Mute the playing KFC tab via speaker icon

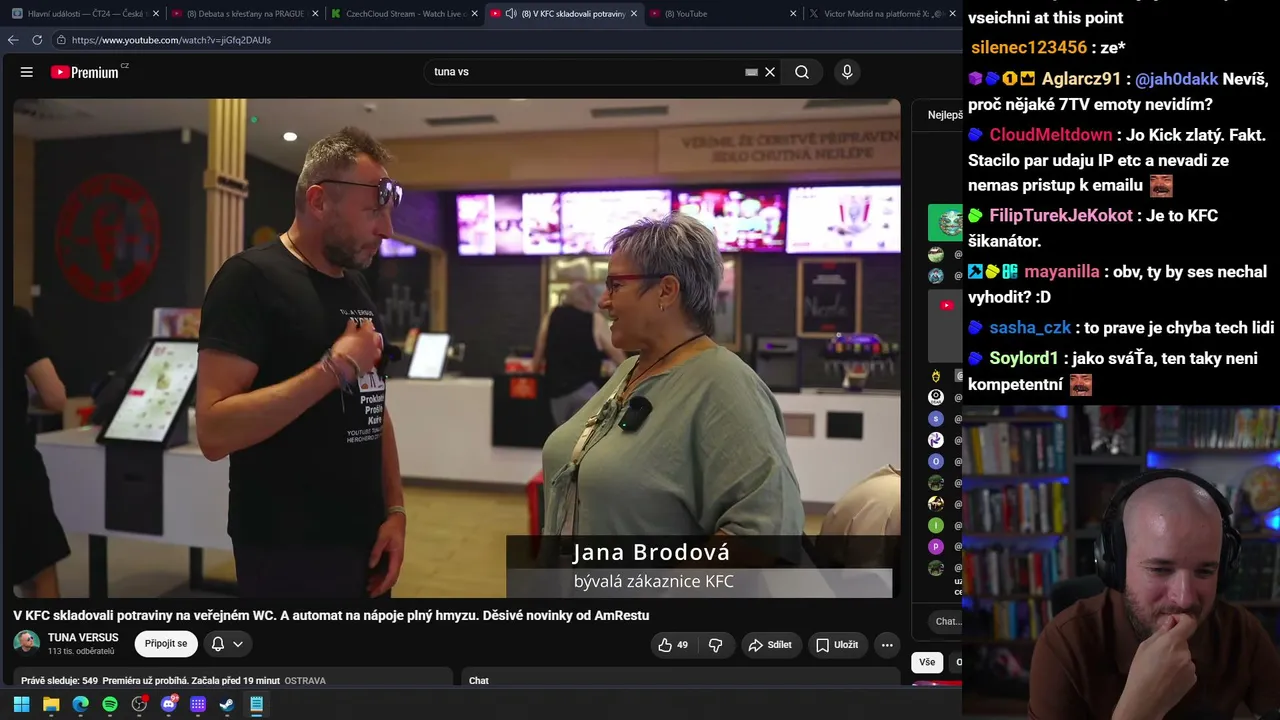pyautogui.click(x=511, y=14)
